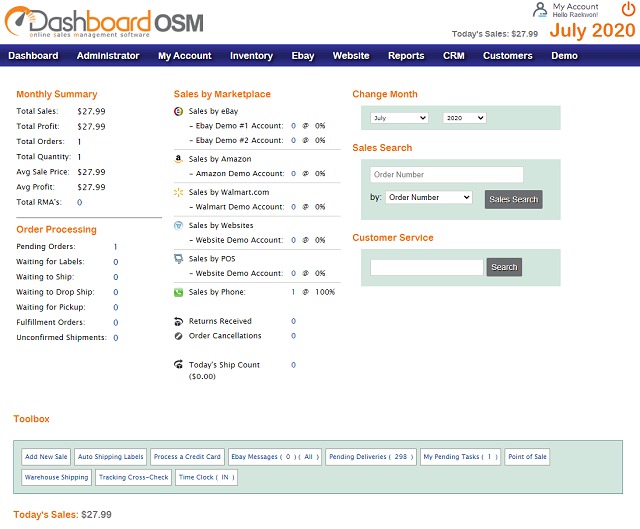Open the search-by Order Number dropdown
Image resolution: width=640 pixels, height=529 pixels.
[429, 198]
